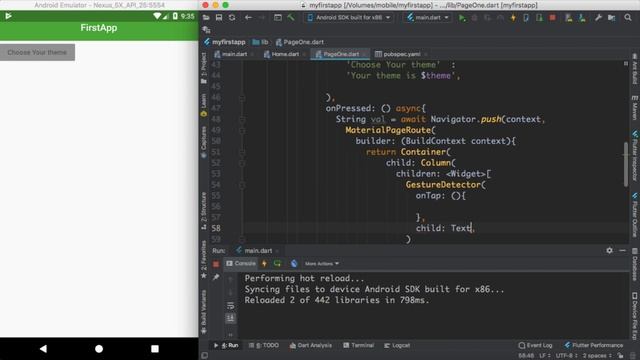Image resolution: width=640 pixels, height=360 pixels.
Task: Click lib folder breadcrumb
Action: [x=260, y=42]
